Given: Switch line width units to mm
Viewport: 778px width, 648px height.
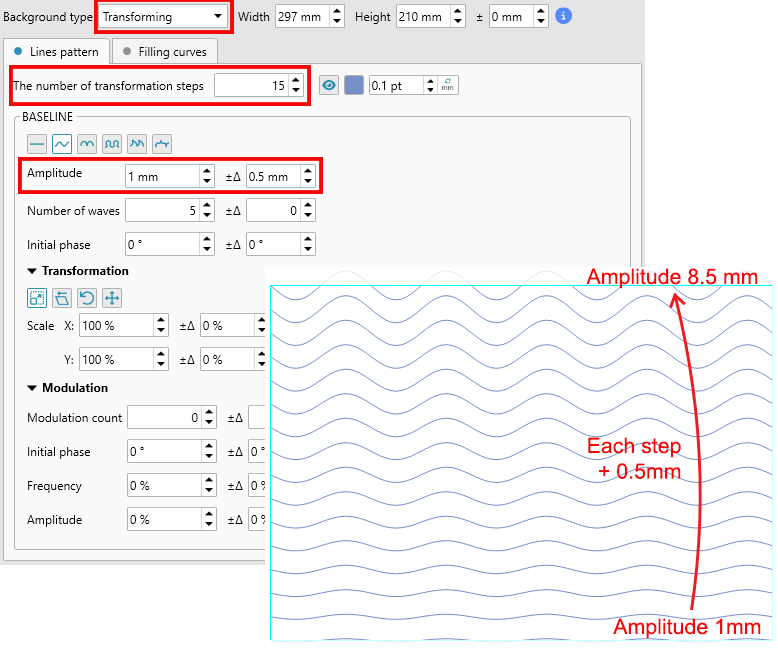Looking at the screenshot, I should (449, 86).
